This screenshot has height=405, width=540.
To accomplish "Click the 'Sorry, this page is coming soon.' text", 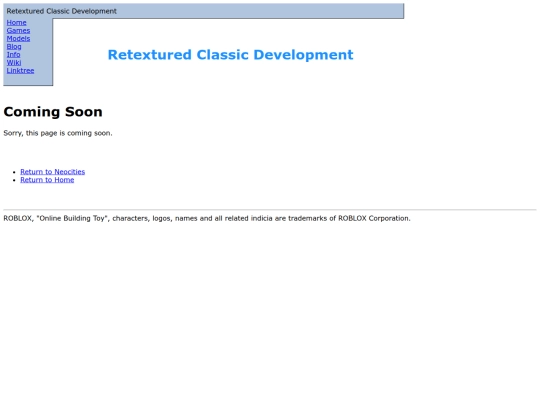I will pyautogui.click(x=58, y=133).
